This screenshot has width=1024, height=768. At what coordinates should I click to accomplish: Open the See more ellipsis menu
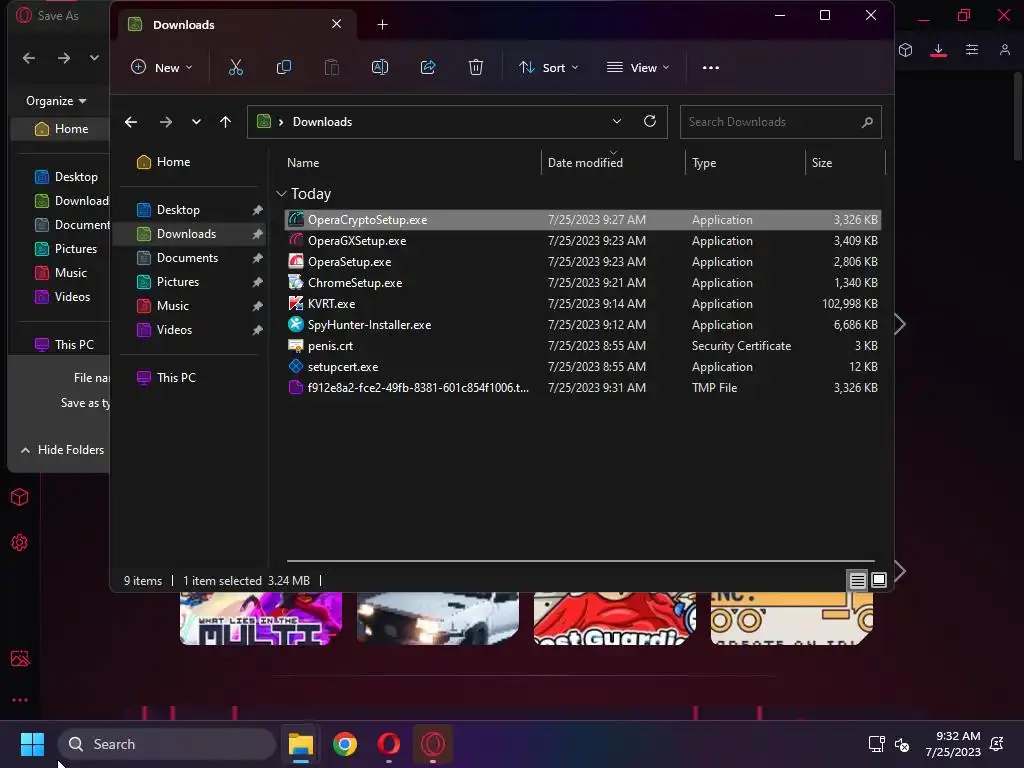pos(711,67)
